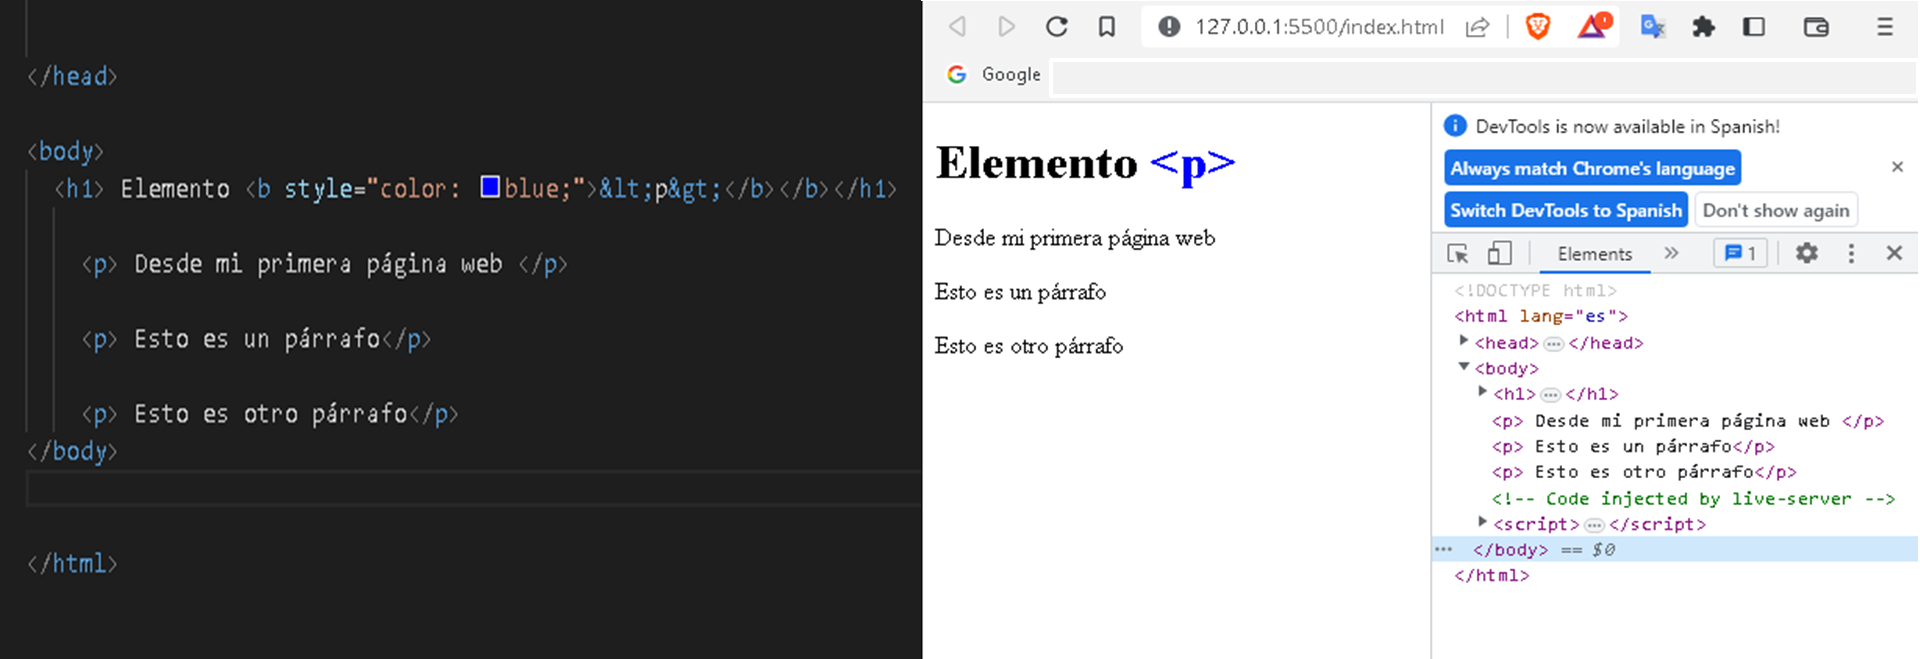The width and height of the screenshot is (1920, 659).
Task: Click the h1 Elemento line in editor
Action: (x=475, y=189)
